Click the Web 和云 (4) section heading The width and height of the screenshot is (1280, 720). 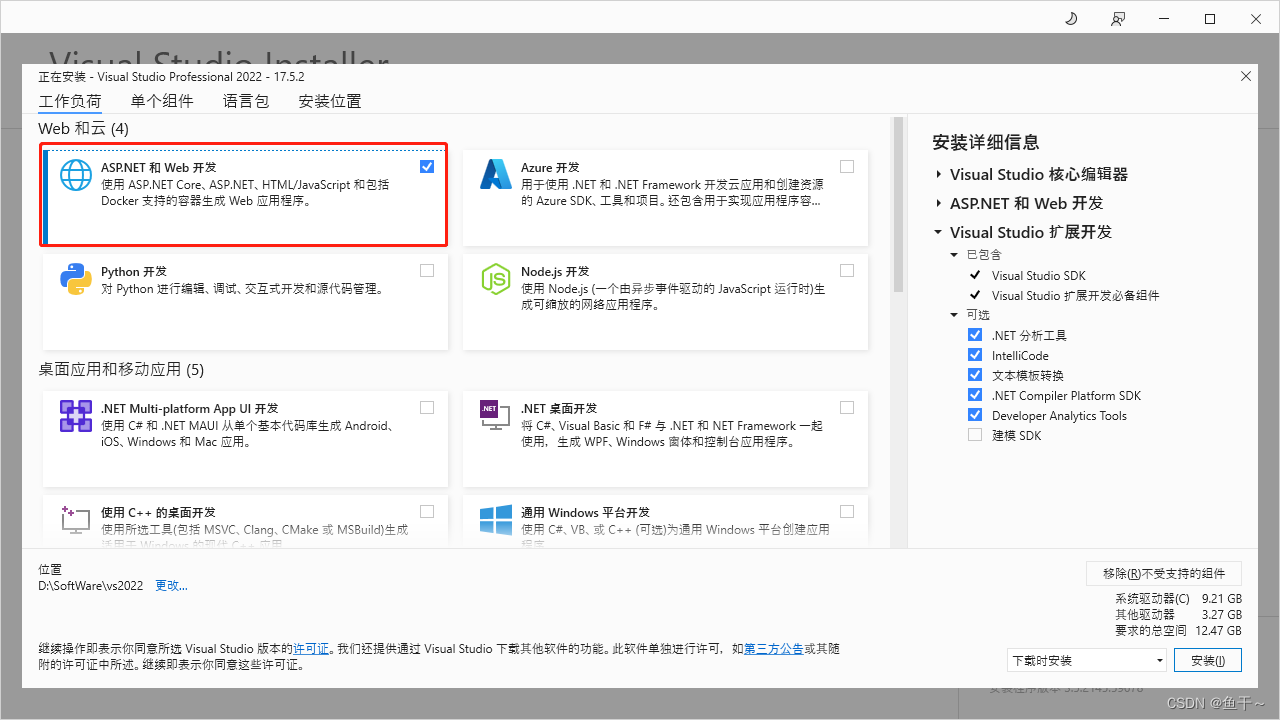tap(84, 129)
